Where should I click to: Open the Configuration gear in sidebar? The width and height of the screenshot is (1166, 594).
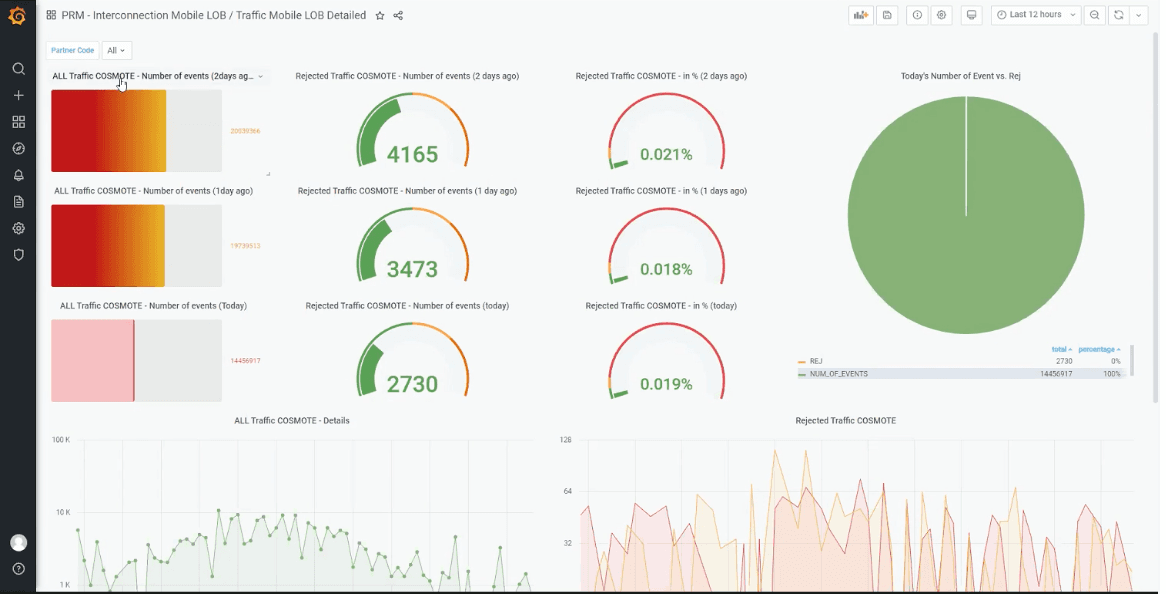click(x=18, y=228)
